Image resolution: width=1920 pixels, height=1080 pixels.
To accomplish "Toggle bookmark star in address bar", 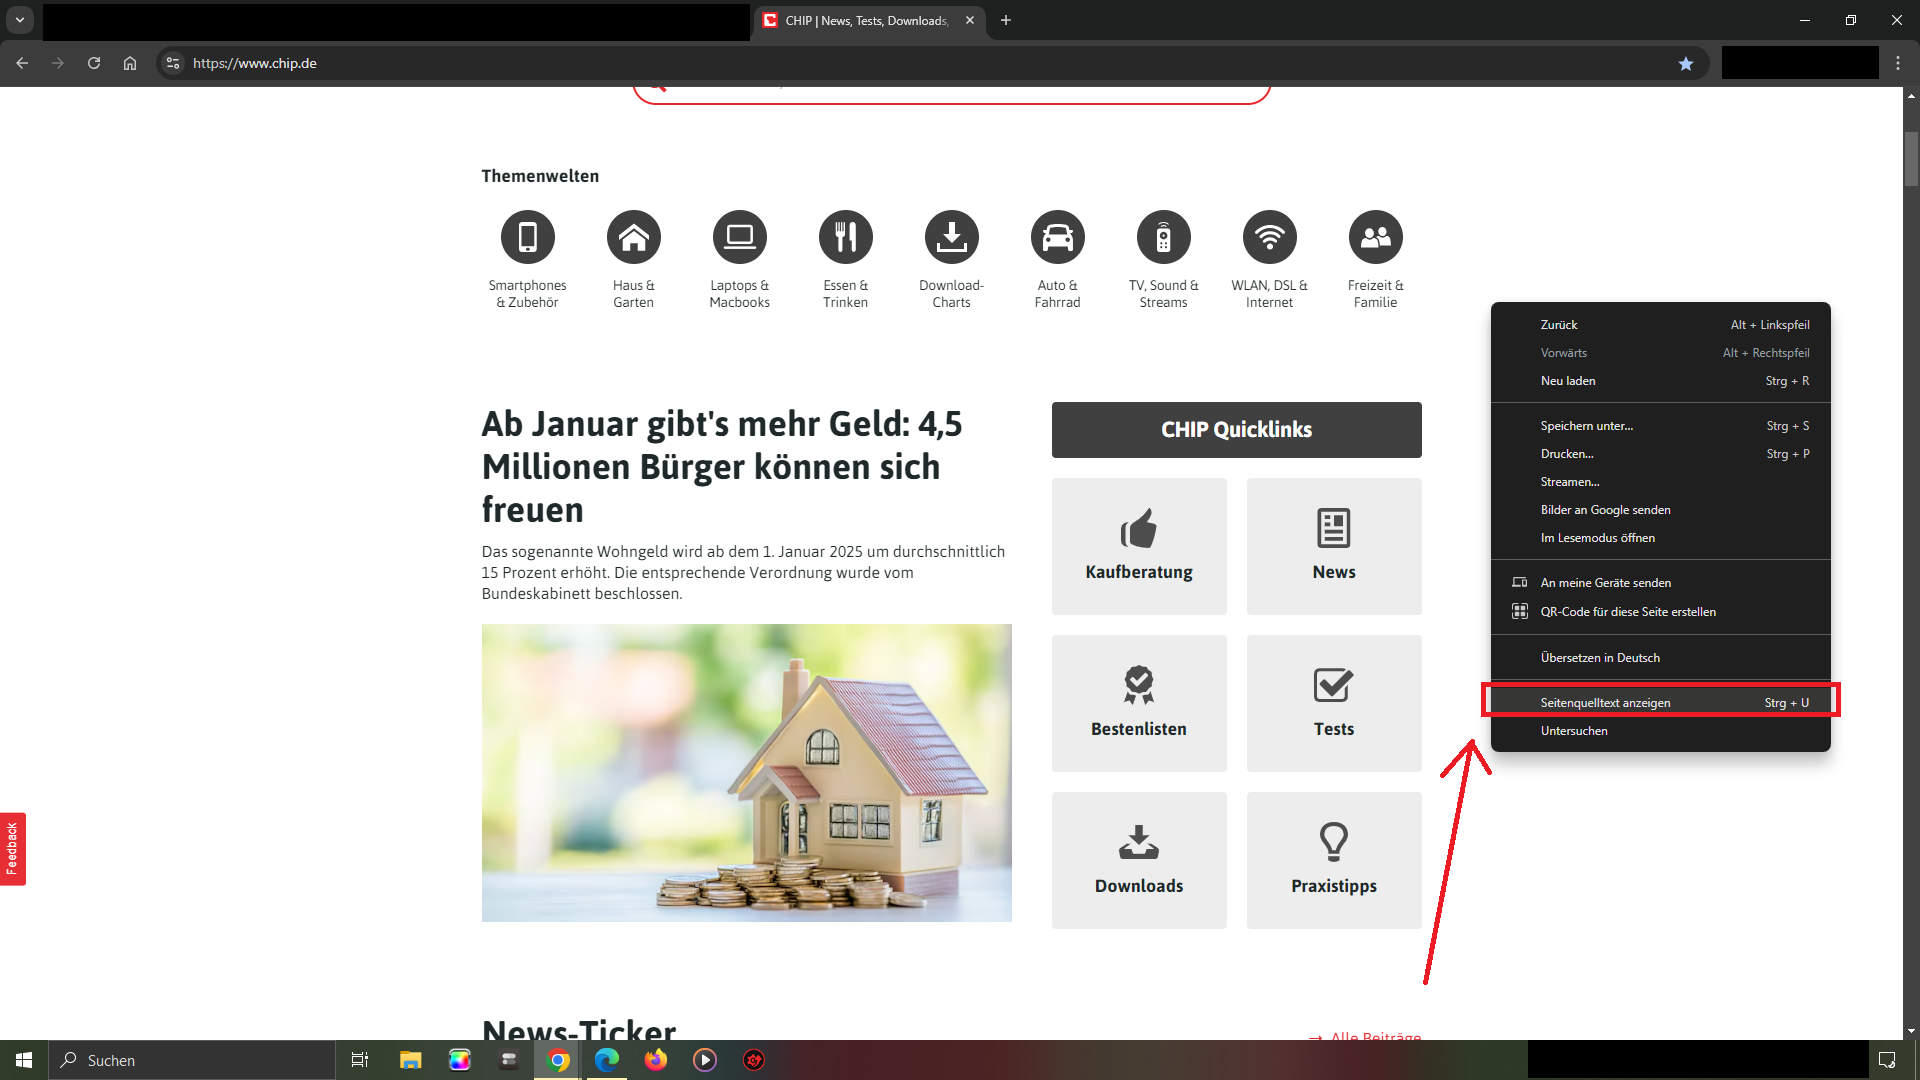I will [x=1686, y=63].
